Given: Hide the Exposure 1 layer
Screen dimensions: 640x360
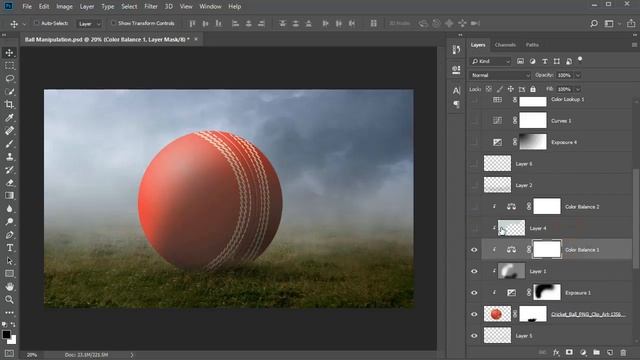Looking at the screenshot, I should pos(474,293).
